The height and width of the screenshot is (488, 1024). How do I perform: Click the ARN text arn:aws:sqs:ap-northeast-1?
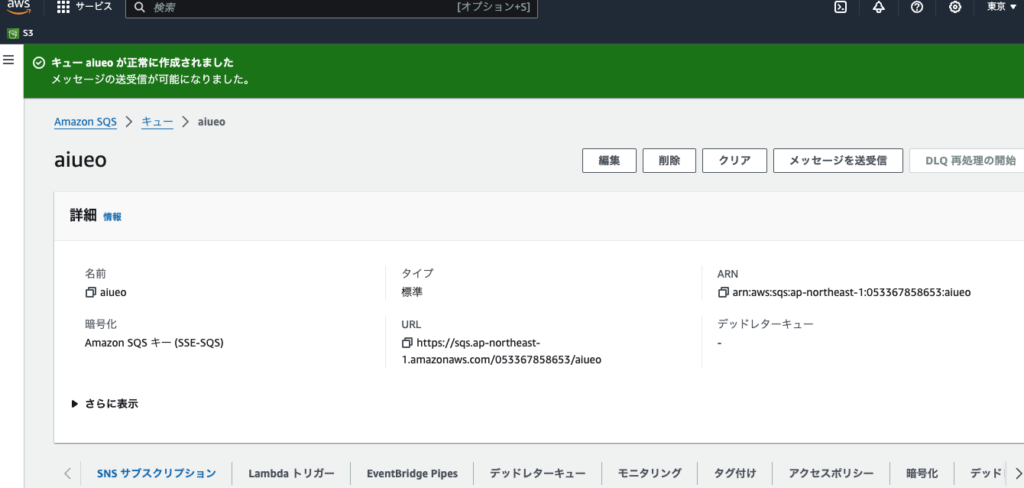tap(852, 293)
